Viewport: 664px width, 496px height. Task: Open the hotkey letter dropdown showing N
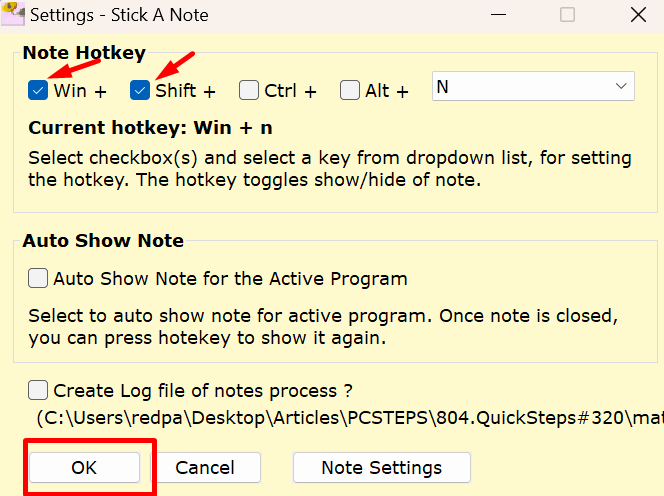click(x=533, y=86)
